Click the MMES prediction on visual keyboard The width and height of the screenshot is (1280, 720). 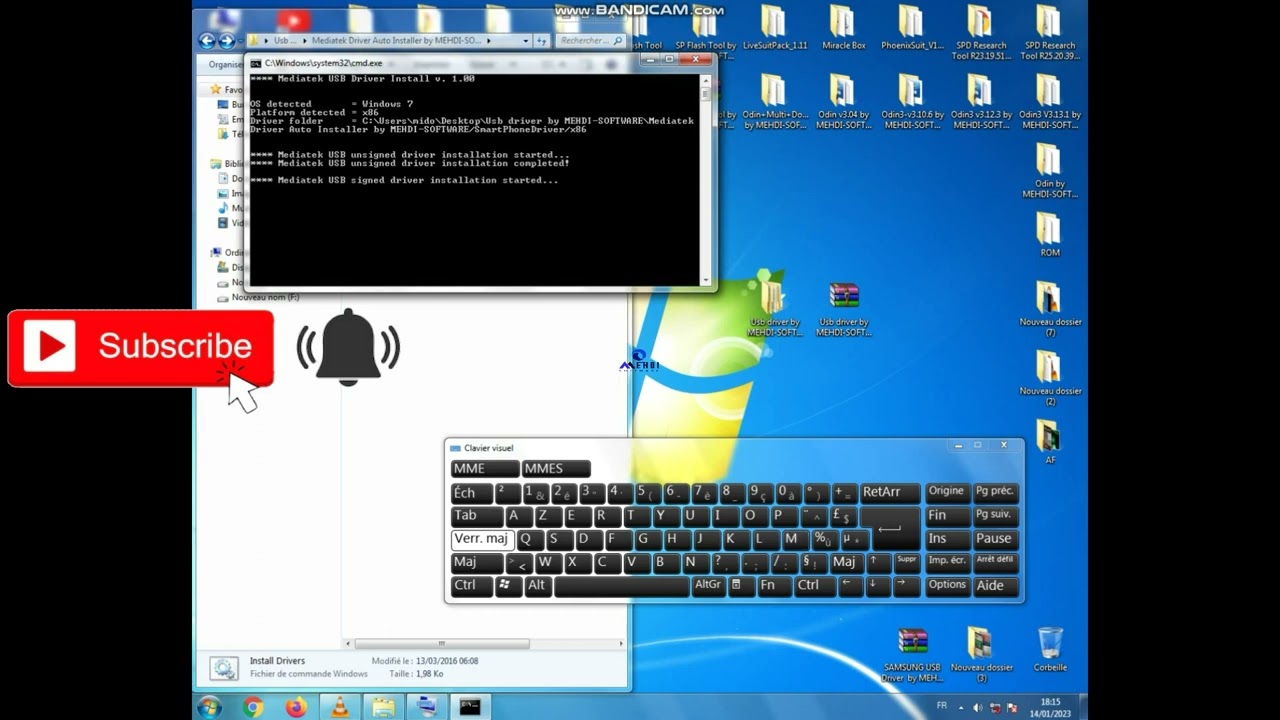(556, 469)
